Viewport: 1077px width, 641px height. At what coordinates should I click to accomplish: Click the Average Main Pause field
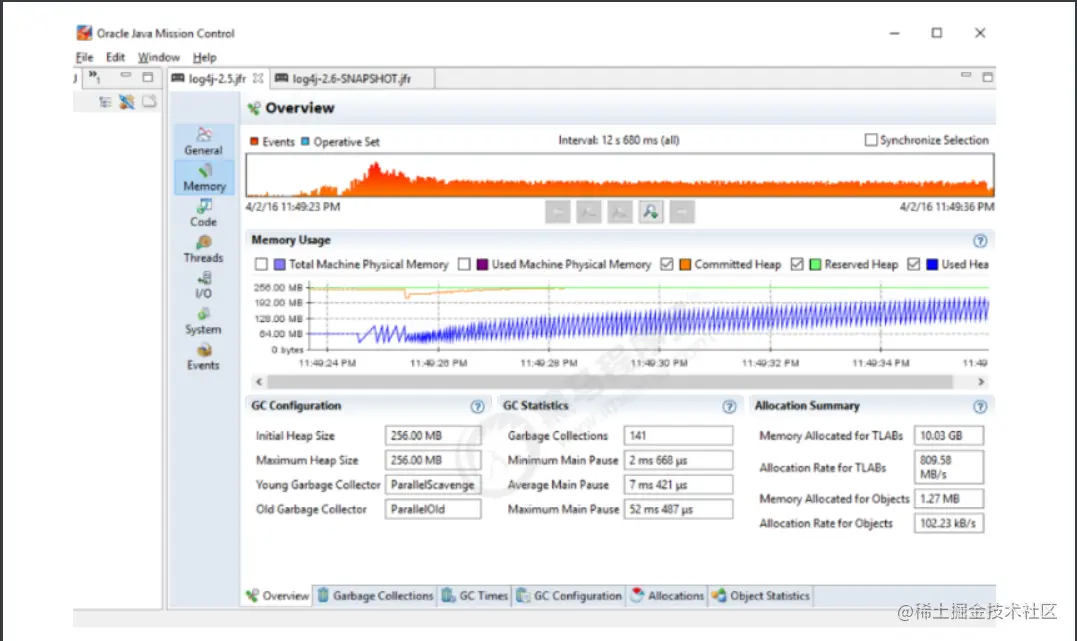[x=679, y=485]
